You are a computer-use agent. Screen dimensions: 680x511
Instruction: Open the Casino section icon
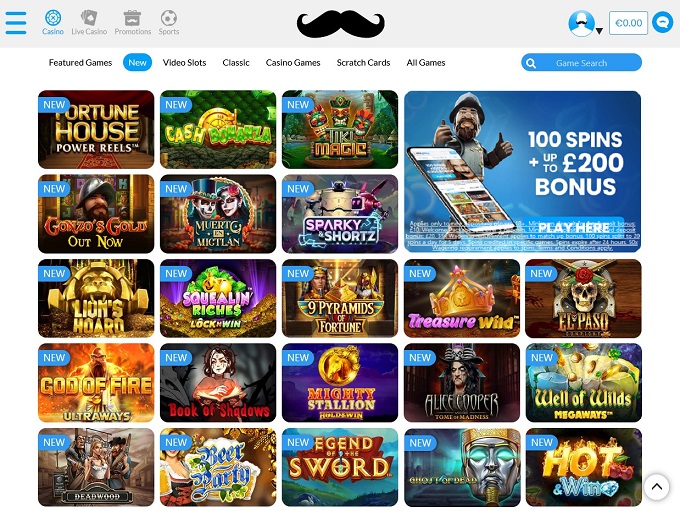click(x=53, y=18)
